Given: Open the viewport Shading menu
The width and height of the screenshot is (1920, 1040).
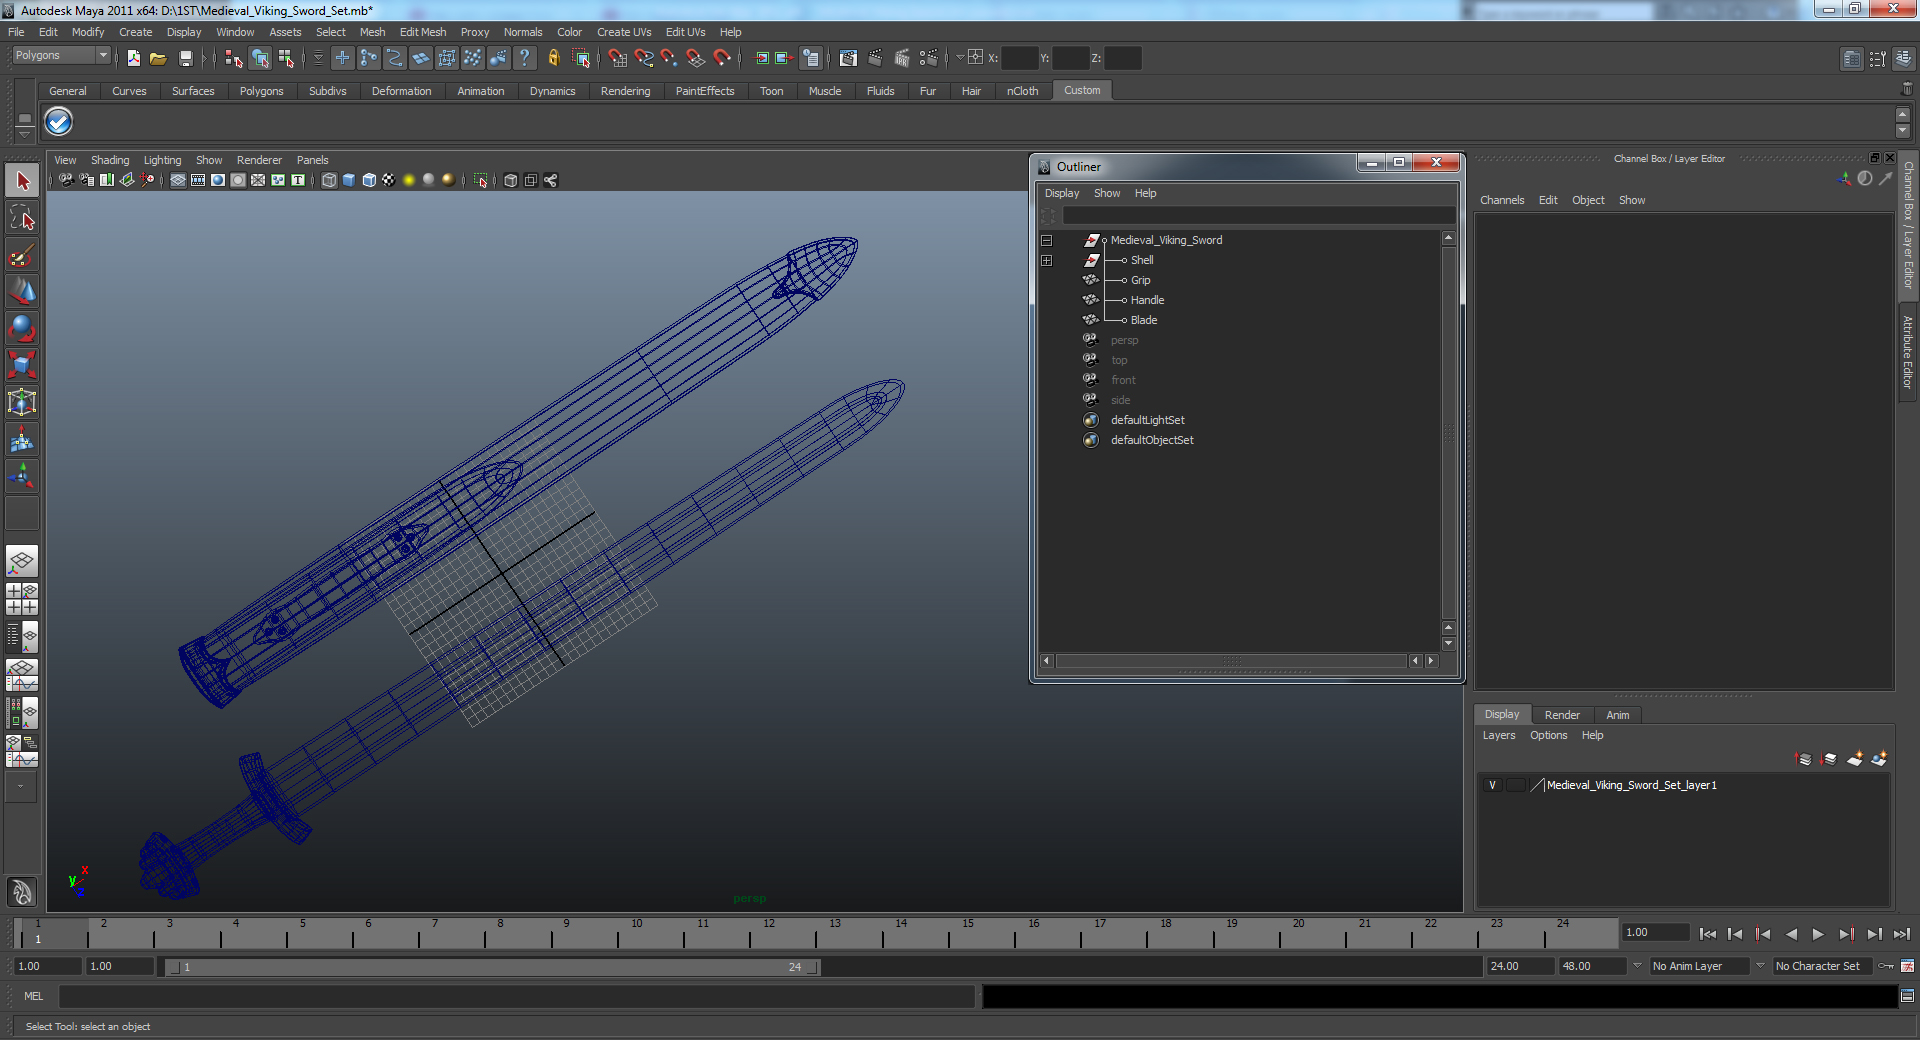Looking at the screenshot, I should (x=110, y=160).
